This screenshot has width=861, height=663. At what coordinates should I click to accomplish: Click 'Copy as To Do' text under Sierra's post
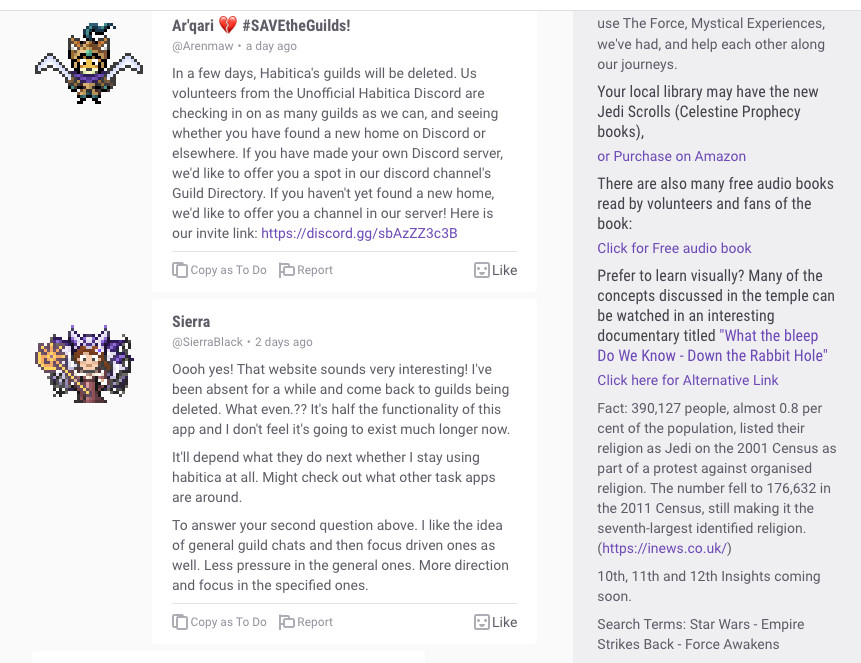coord(228,622)
